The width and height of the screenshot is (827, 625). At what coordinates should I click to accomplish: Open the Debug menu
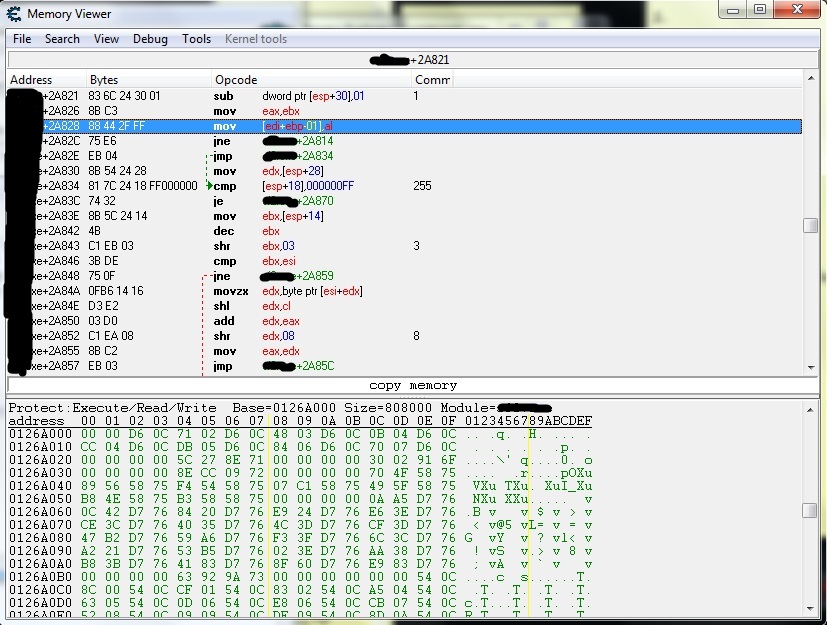pos(150,39)
